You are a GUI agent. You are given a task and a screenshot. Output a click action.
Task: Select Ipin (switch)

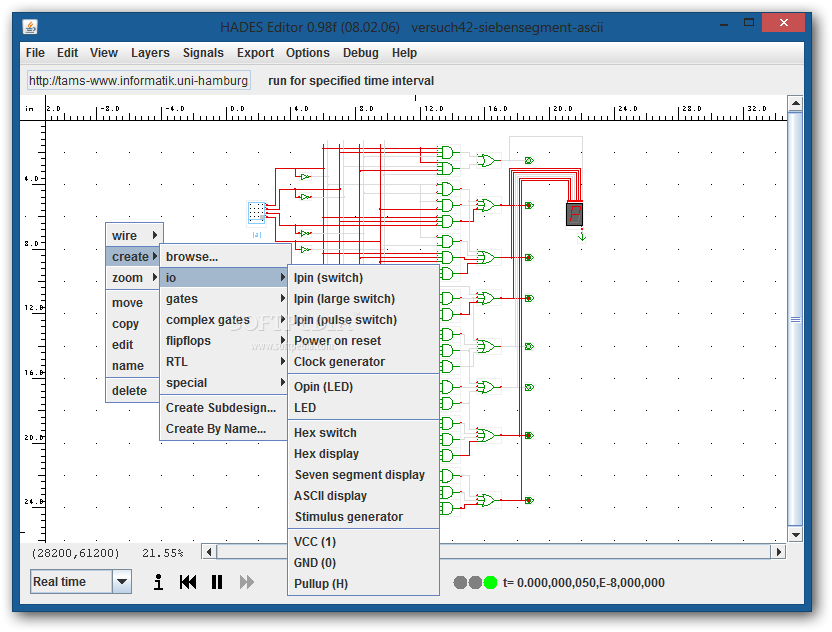coord(363,278)
